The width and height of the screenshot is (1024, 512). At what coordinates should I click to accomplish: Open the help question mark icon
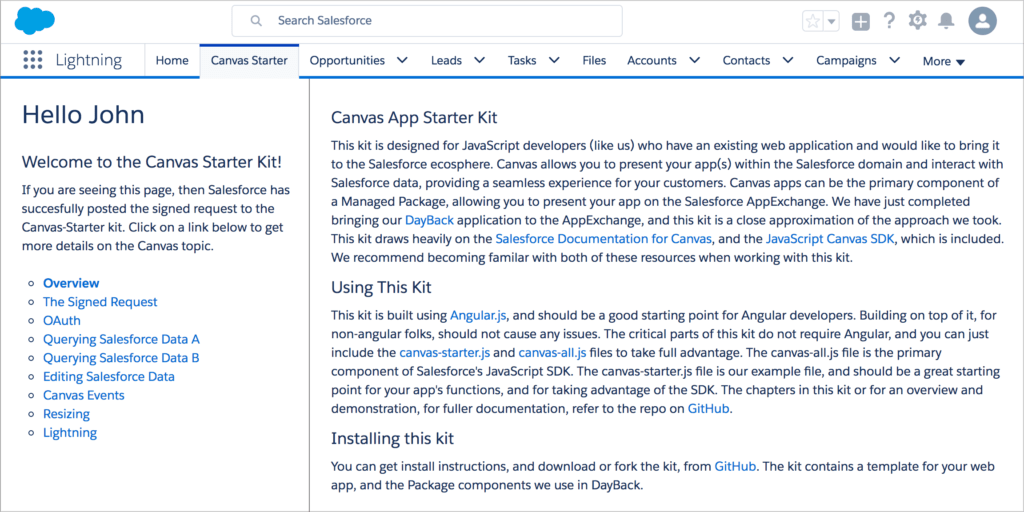(x=889, y=21)
